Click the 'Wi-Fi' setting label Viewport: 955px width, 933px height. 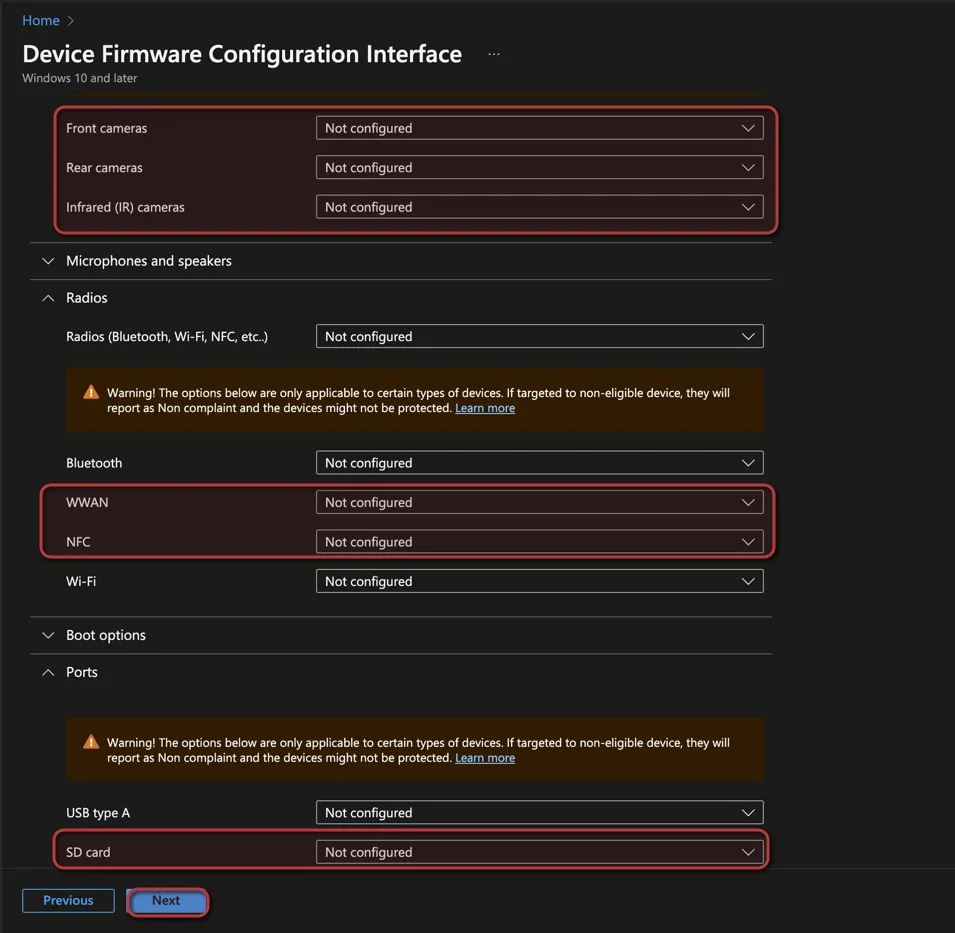coord(81,582)
